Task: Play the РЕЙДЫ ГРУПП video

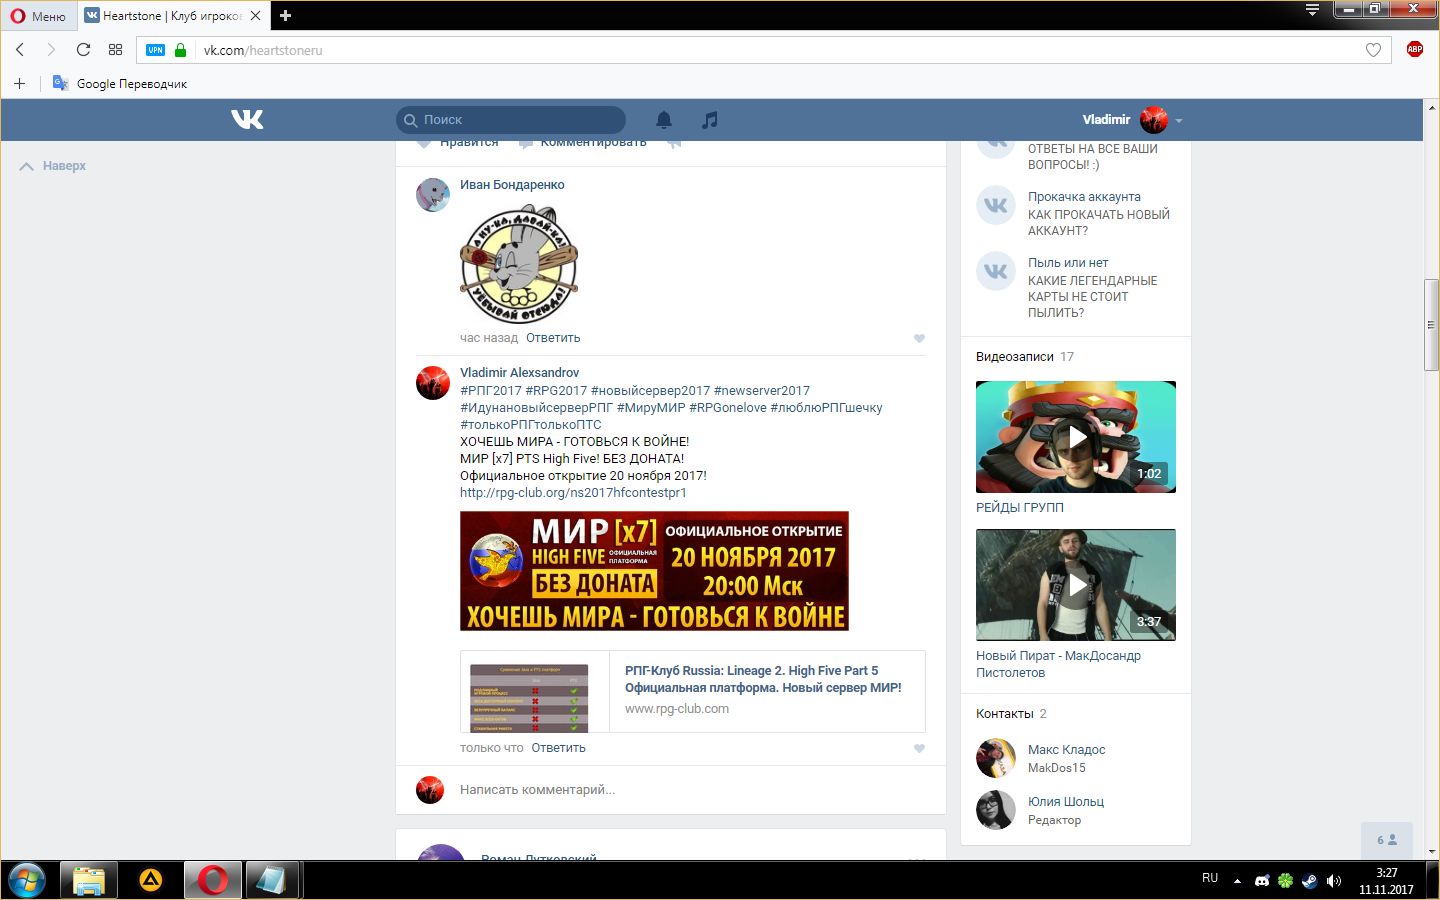Action: coord(1076,437)
